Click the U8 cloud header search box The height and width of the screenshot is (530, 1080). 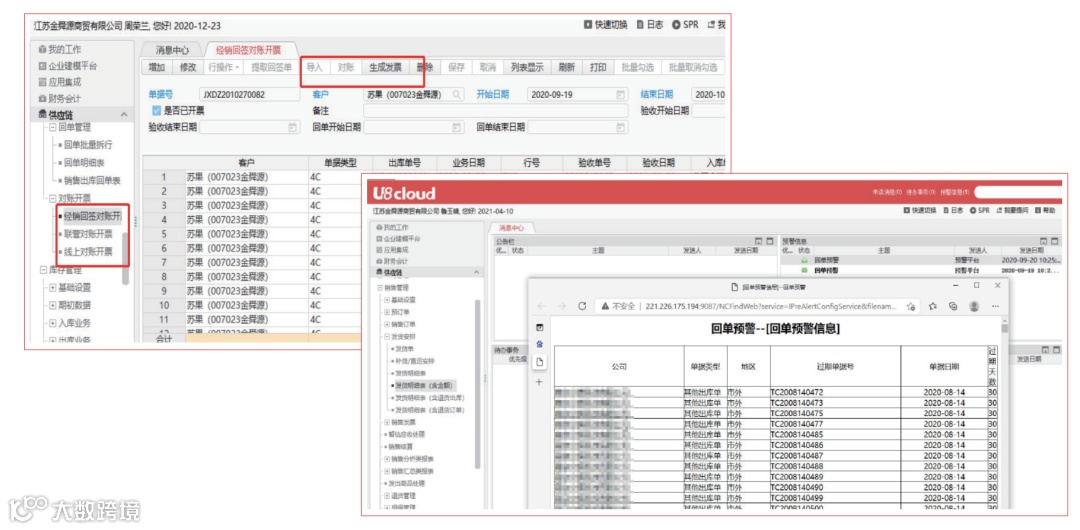tap(1018, 192)
